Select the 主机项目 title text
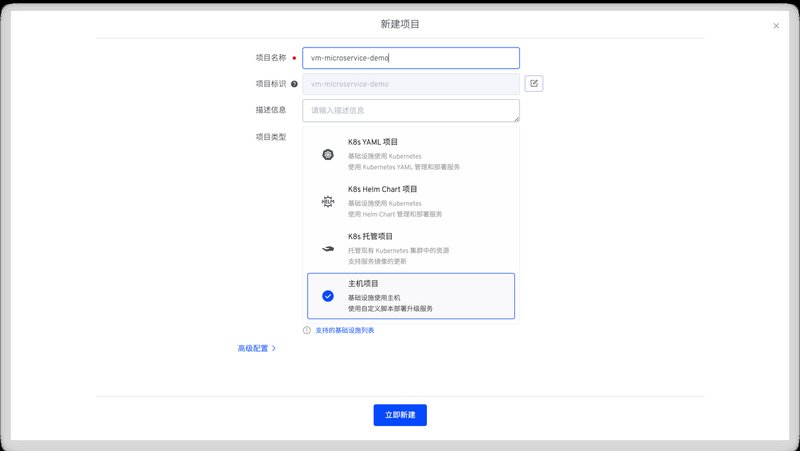800x451 pixels. pos(363,284)
